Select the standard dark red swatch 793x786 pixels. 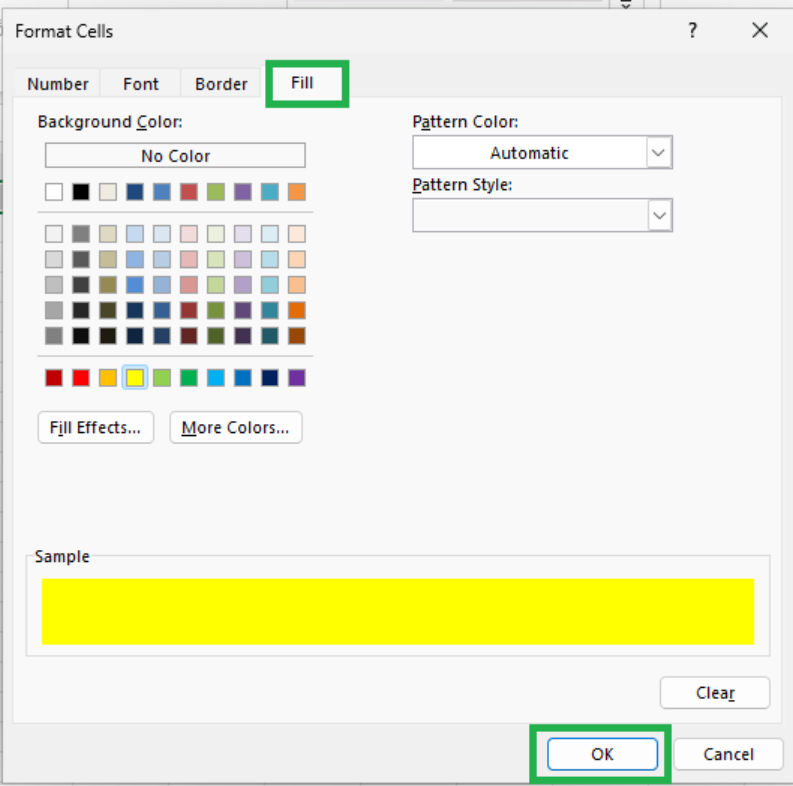pos(54,378)
